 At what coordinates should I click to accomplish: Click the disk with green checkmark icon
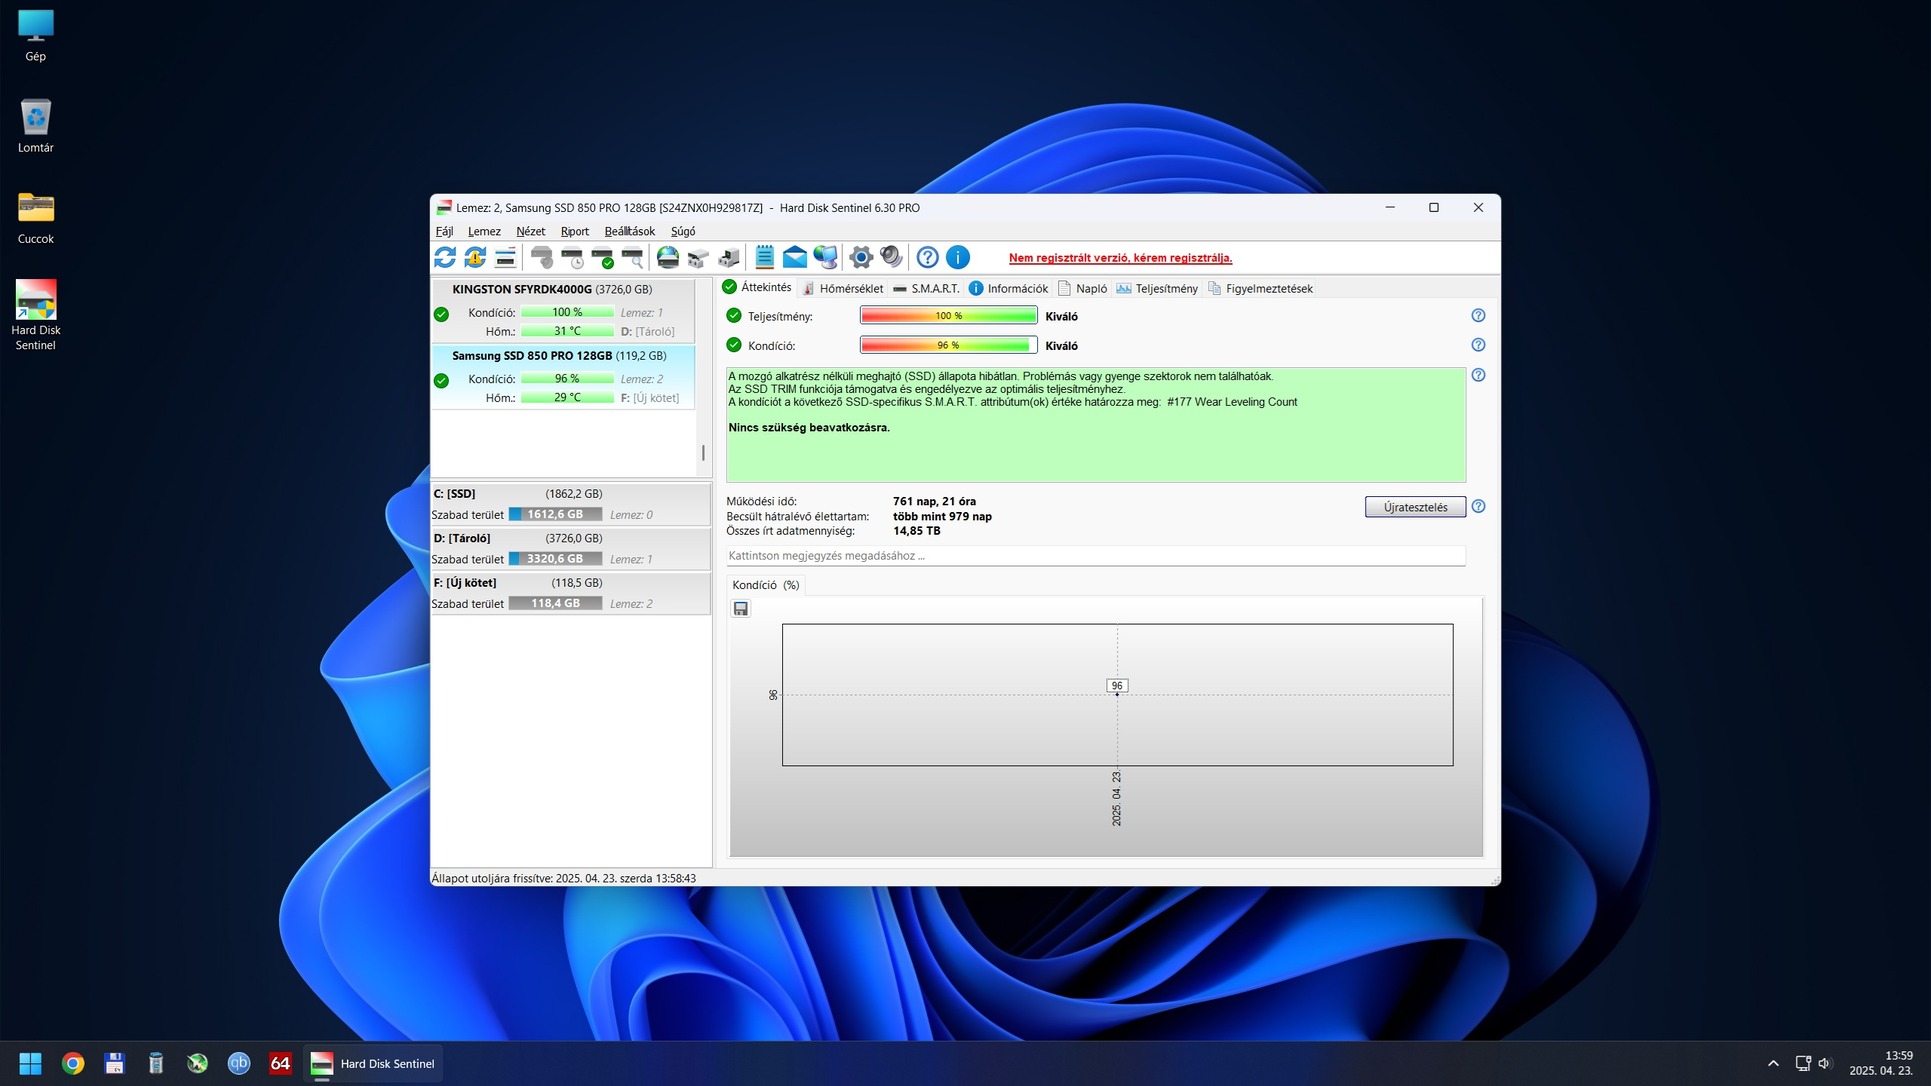(x=603, y=258)
